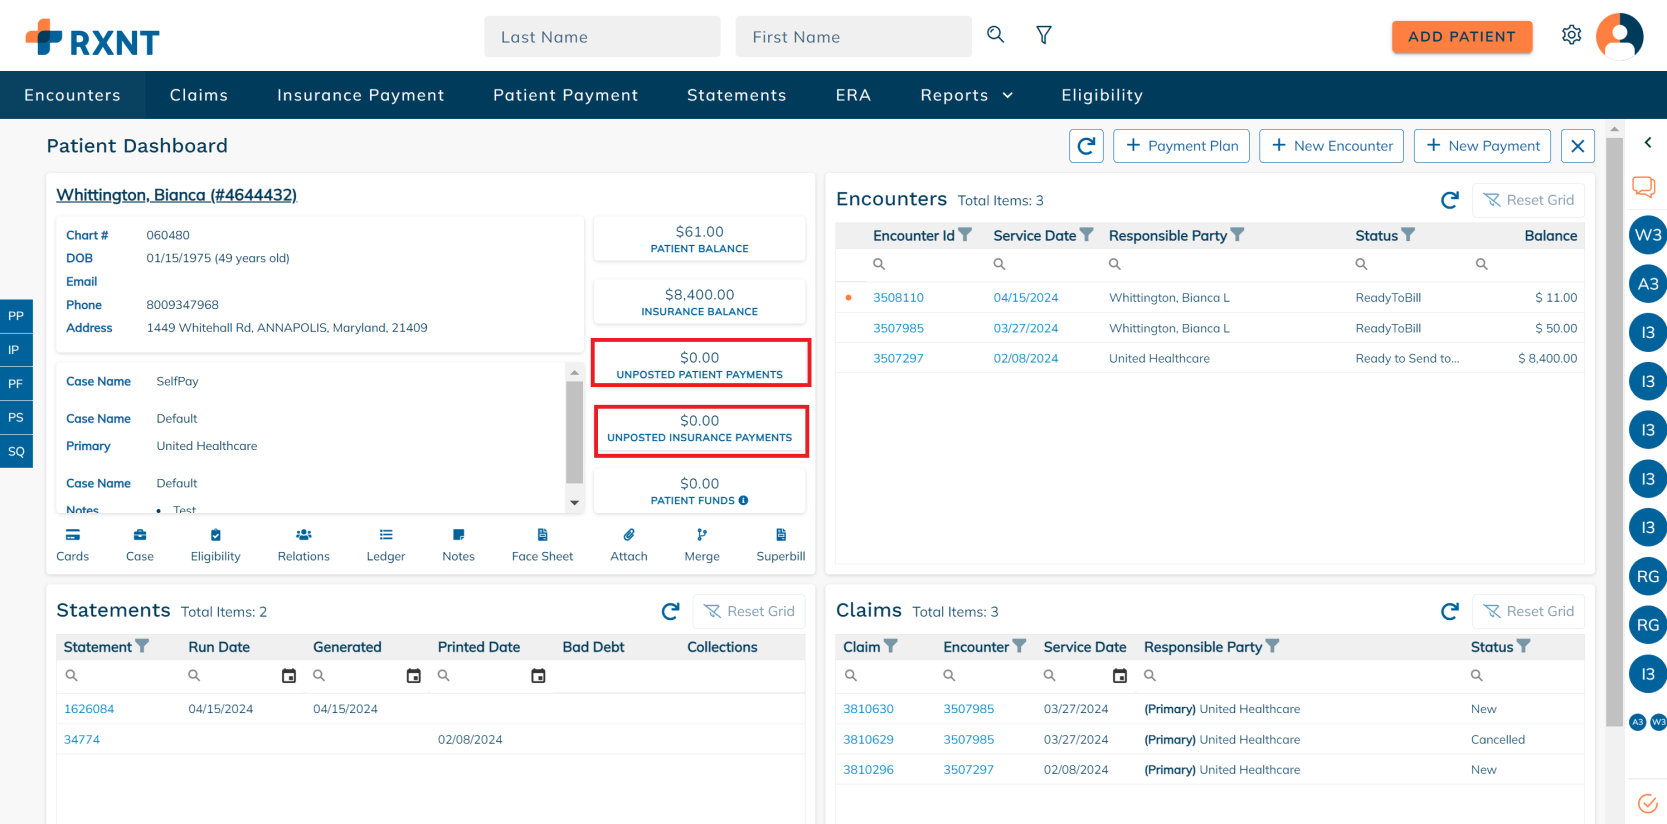Screen dimensions: 1667x824
Task: Click the Last Name search field
Action: click(602, 37)
